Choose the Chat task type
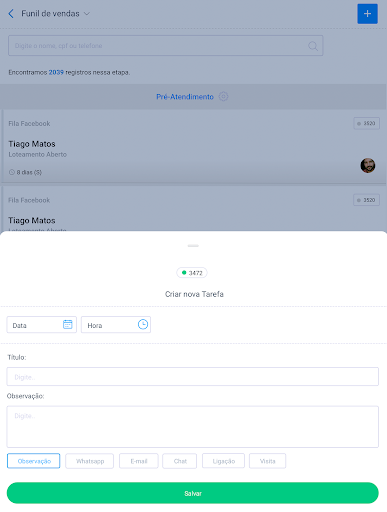This screenshot has height=512, width=387. (180, 461)
